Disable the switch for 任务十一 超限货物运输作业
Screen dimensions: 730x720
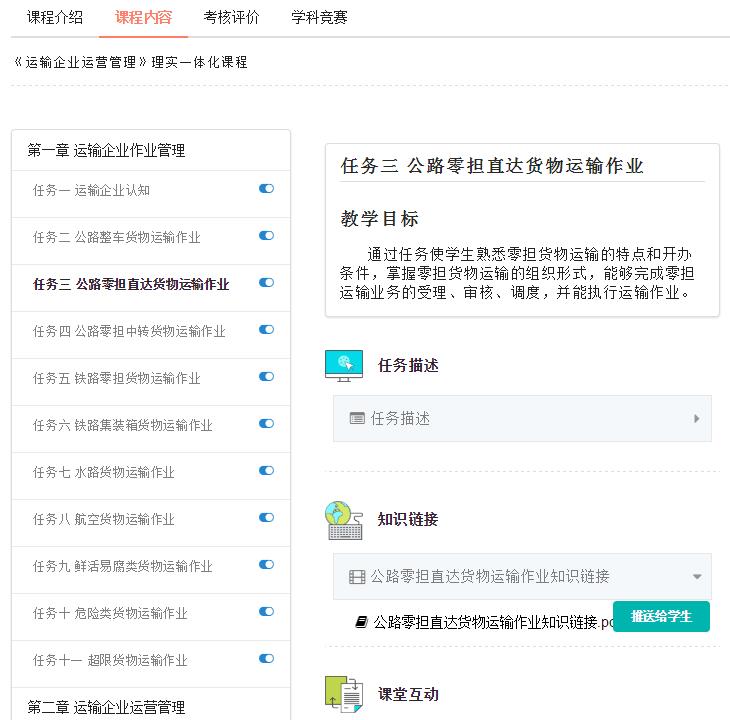(x=266, y=659)
